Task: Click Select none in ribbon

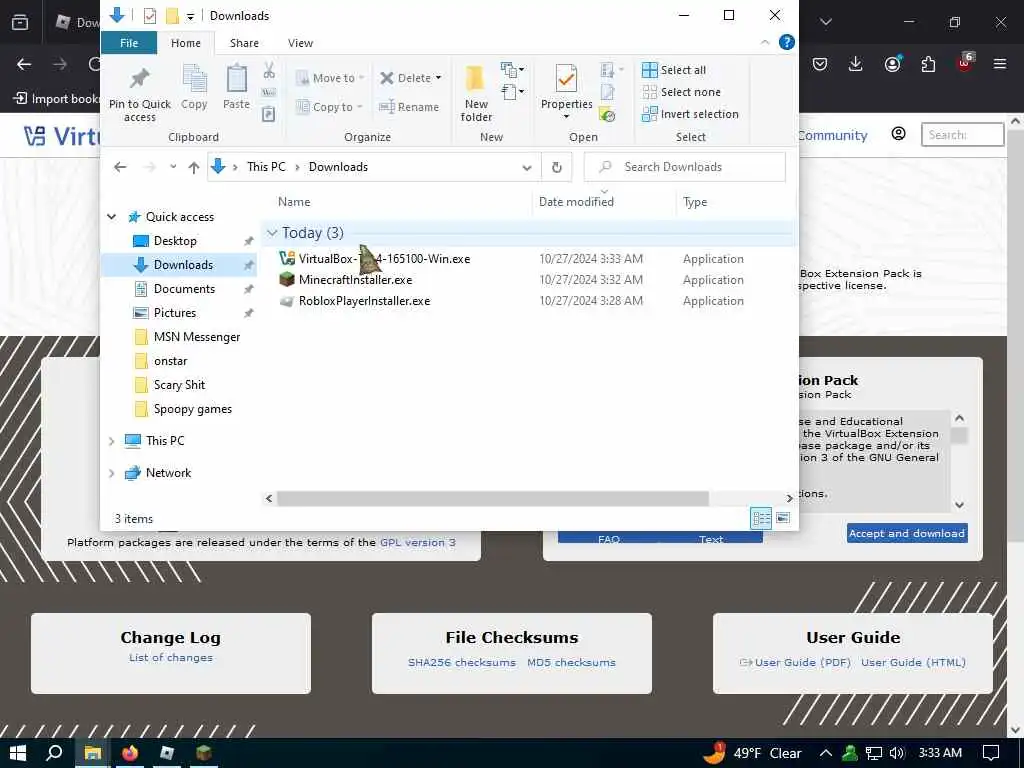Action: (681, 92)
